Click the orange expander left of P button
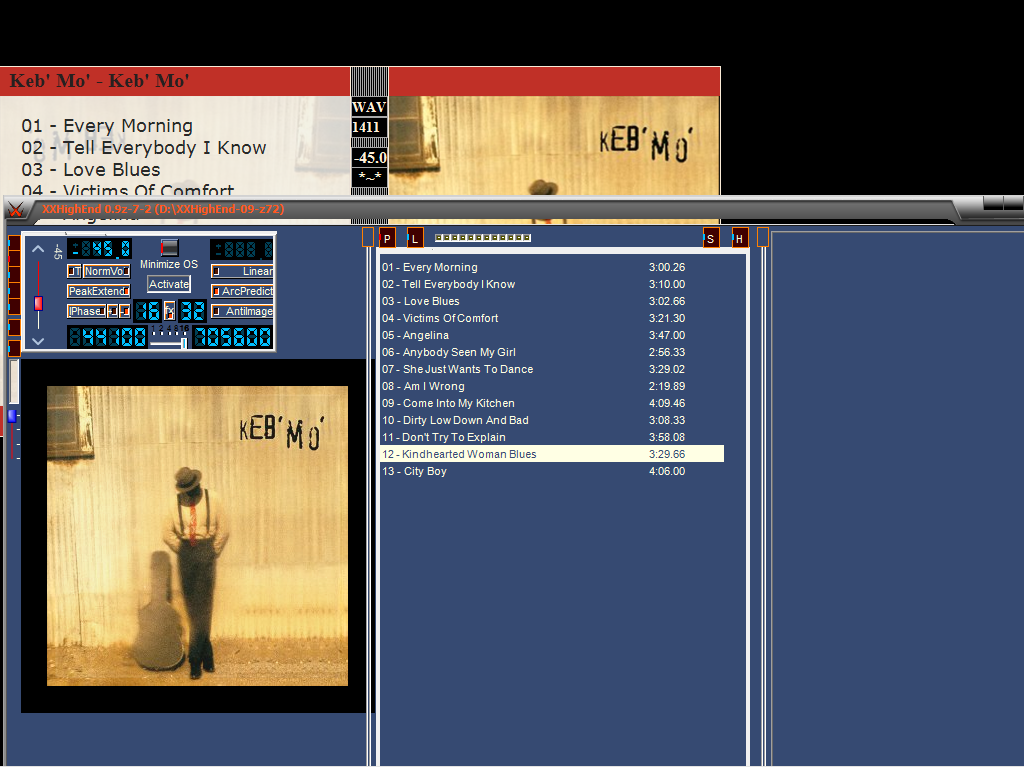The width and height of the screenshot is (1024, 768). (x=368, y=237)
